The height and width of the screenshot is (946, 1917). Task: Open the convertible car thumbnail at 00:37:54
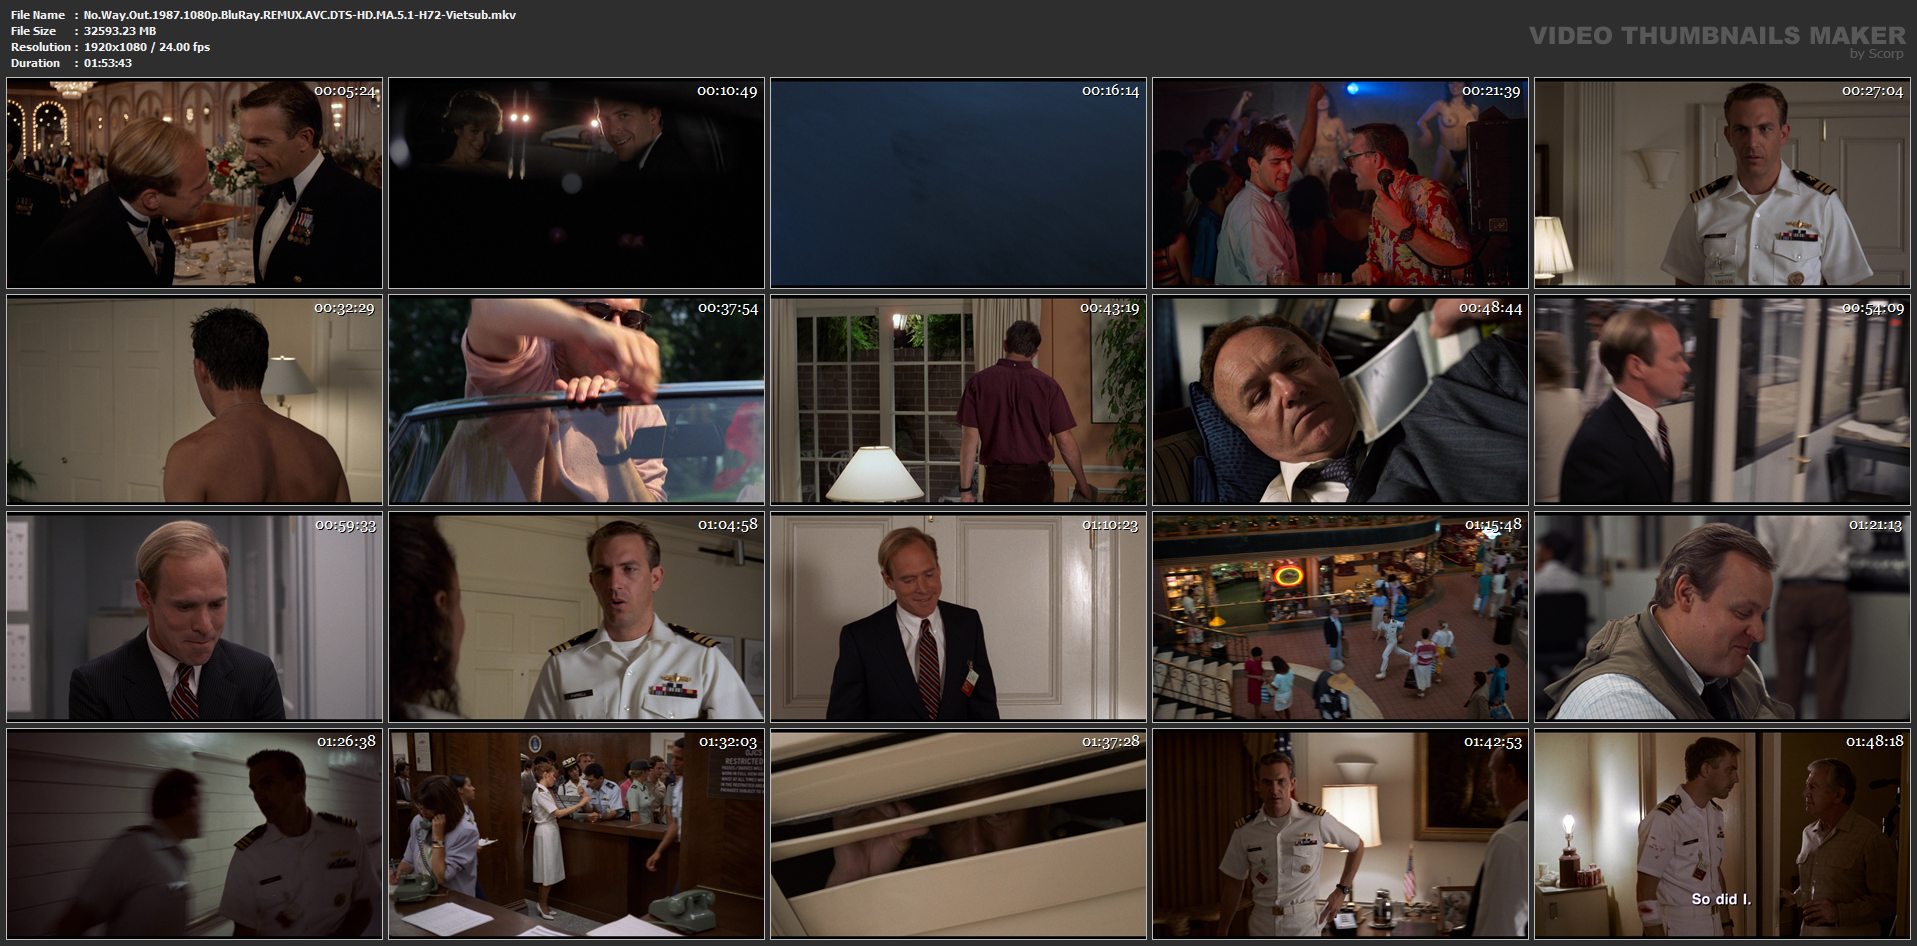pos(576,400)
